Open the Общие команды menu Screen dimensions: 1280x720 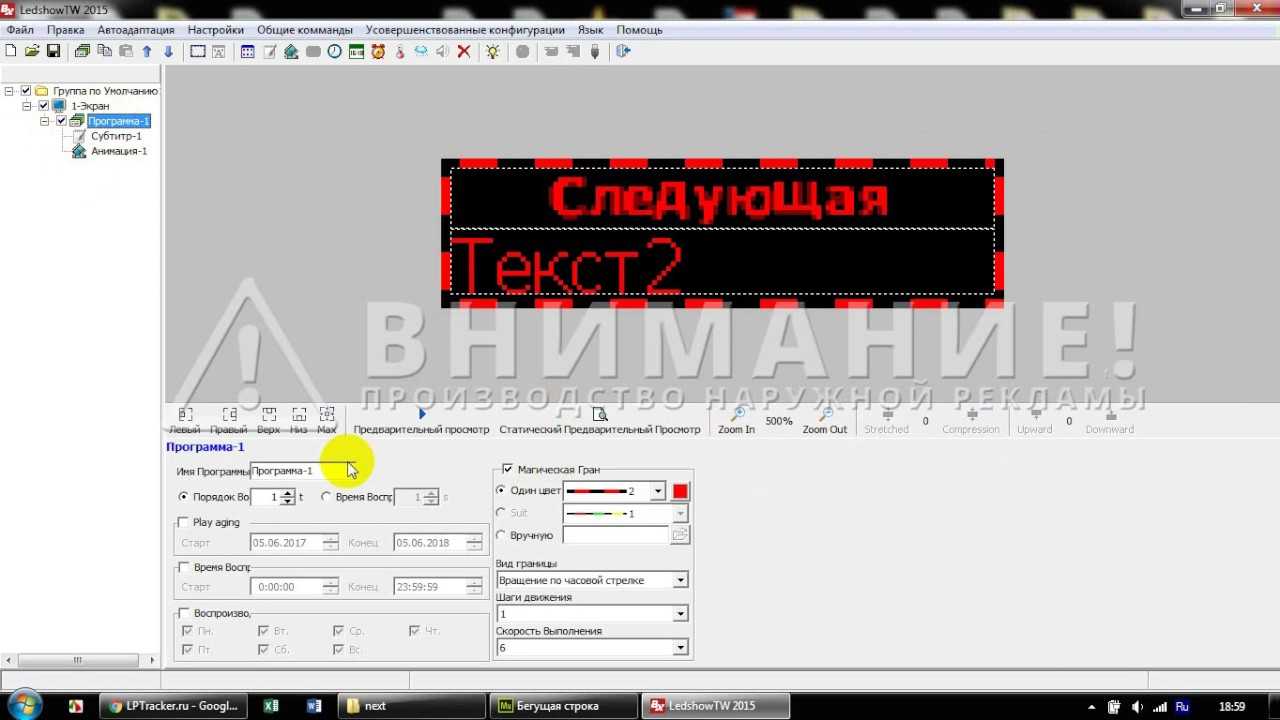coord(305,30)
